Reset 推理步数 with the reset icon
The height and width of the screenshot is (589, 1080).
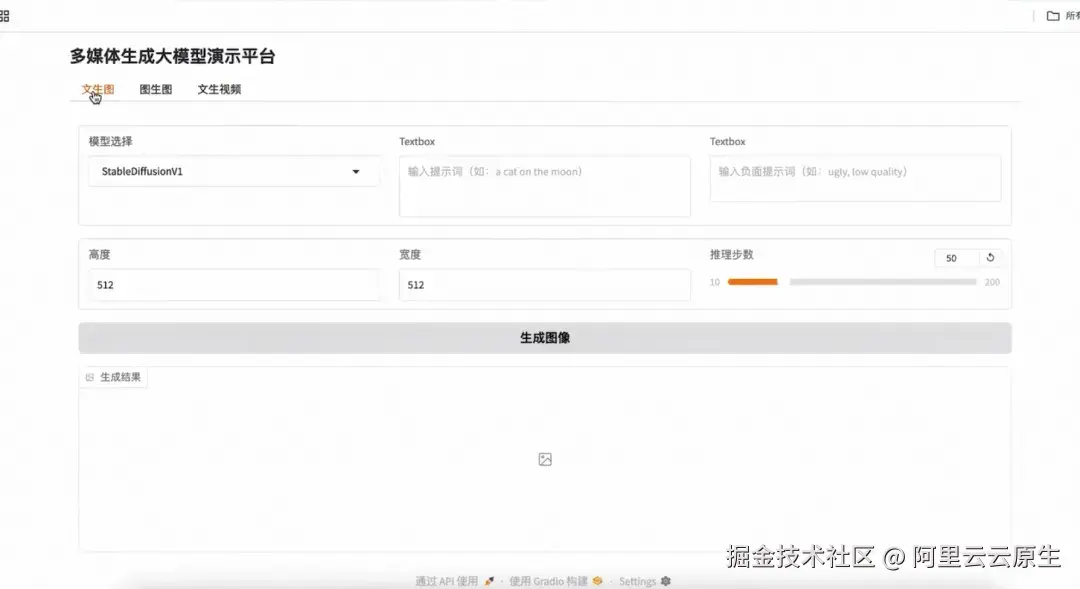click(x=990, y=258)
